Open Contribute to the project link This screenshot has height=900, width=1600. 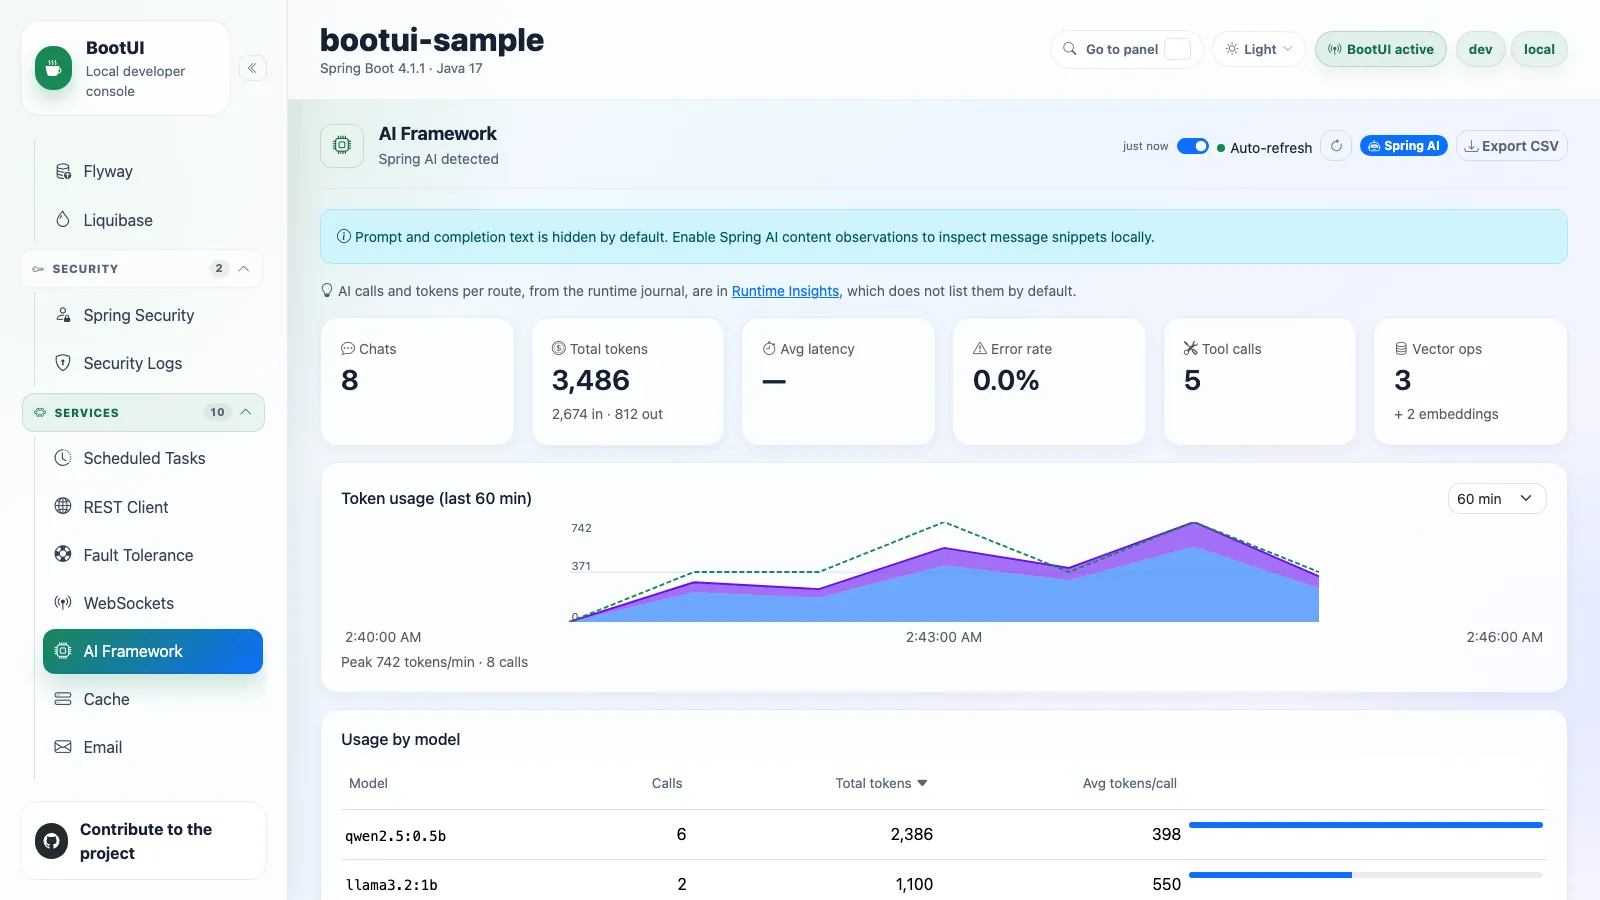click(143, 841)
